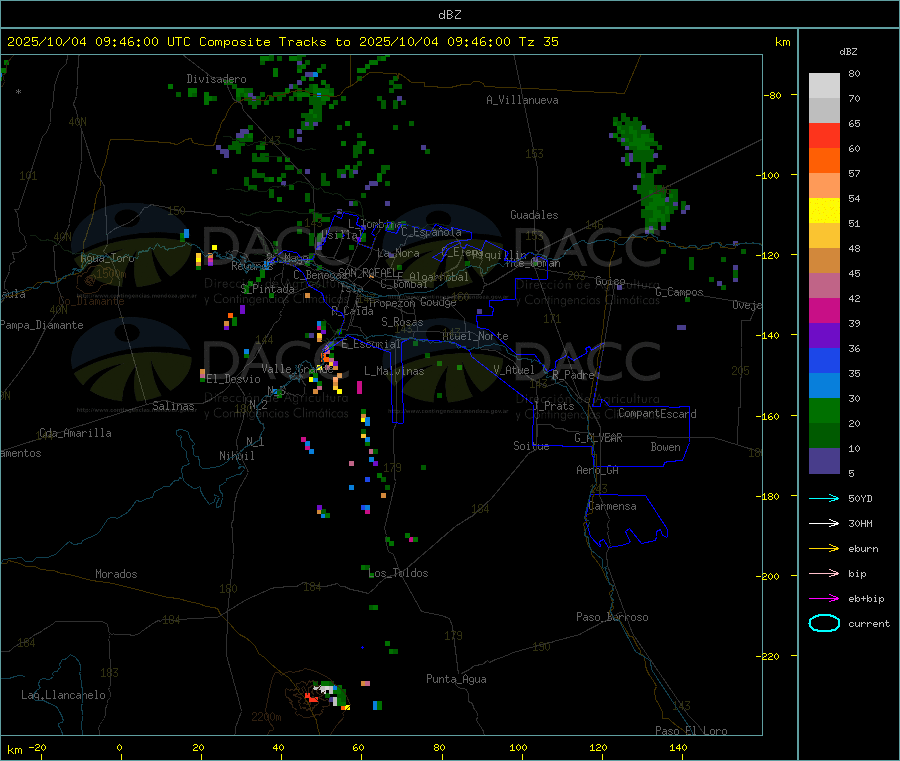Click the magenta 39-42 dBZ legend swatch
This screenshot has height=761, width=900.
point(824,310)
